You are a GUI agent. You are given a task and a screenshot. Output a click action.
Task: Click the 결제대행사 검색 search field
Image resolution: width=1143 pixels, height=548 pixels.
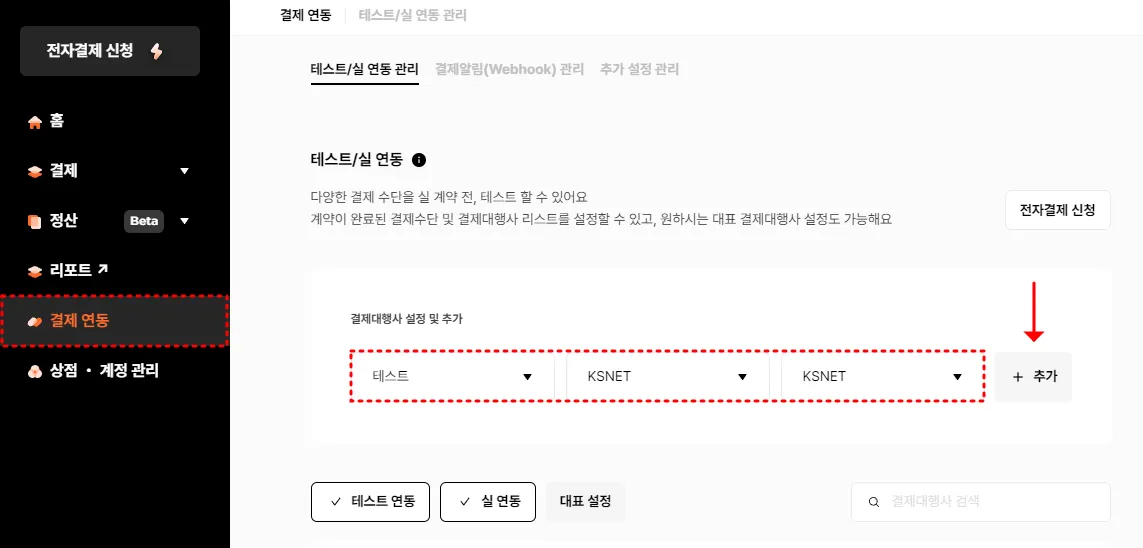tap(990, 502)
